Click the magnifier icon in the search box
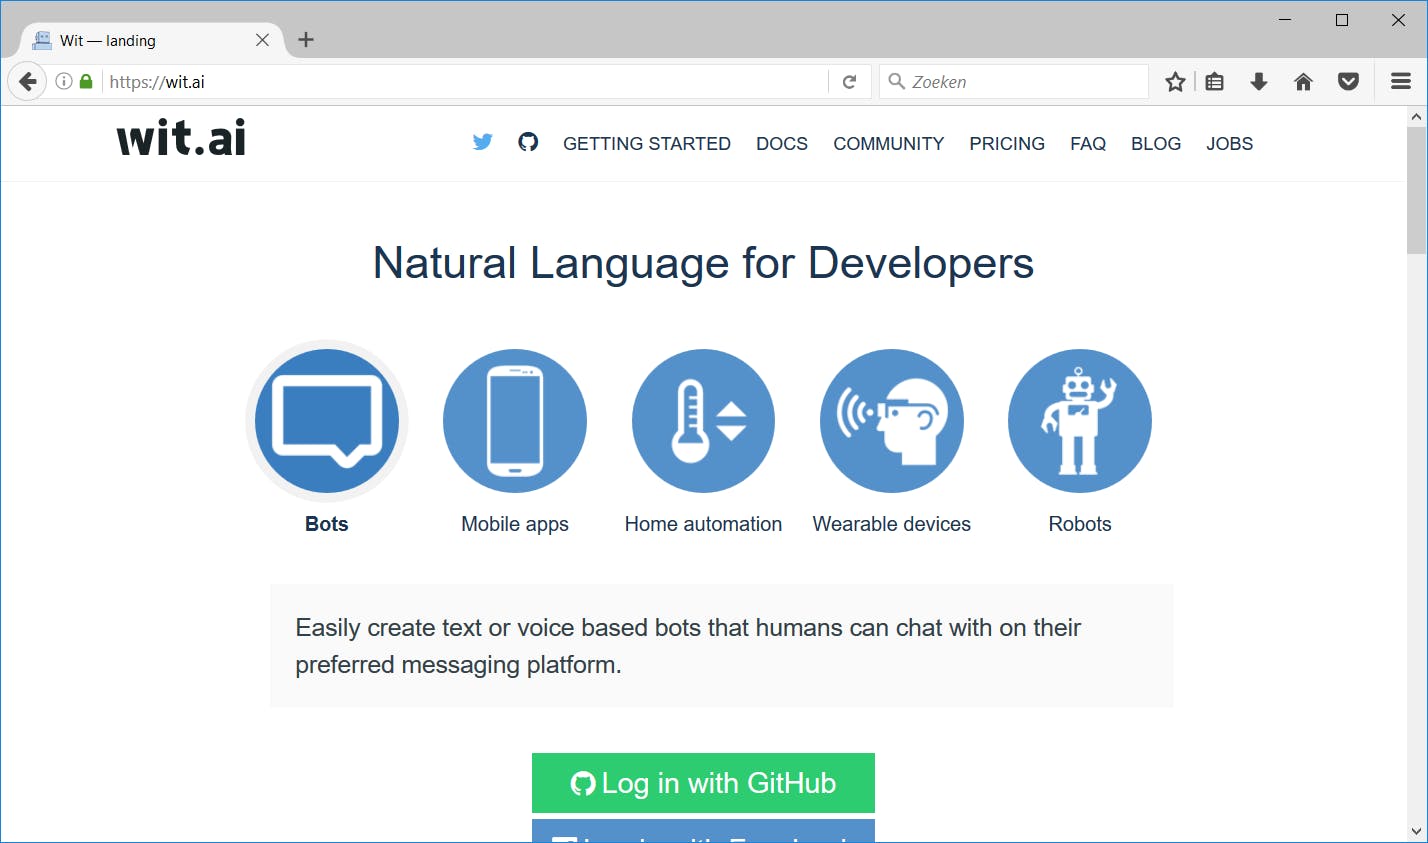The height and width of the screenshot is (843, 1428). point(897,81)
